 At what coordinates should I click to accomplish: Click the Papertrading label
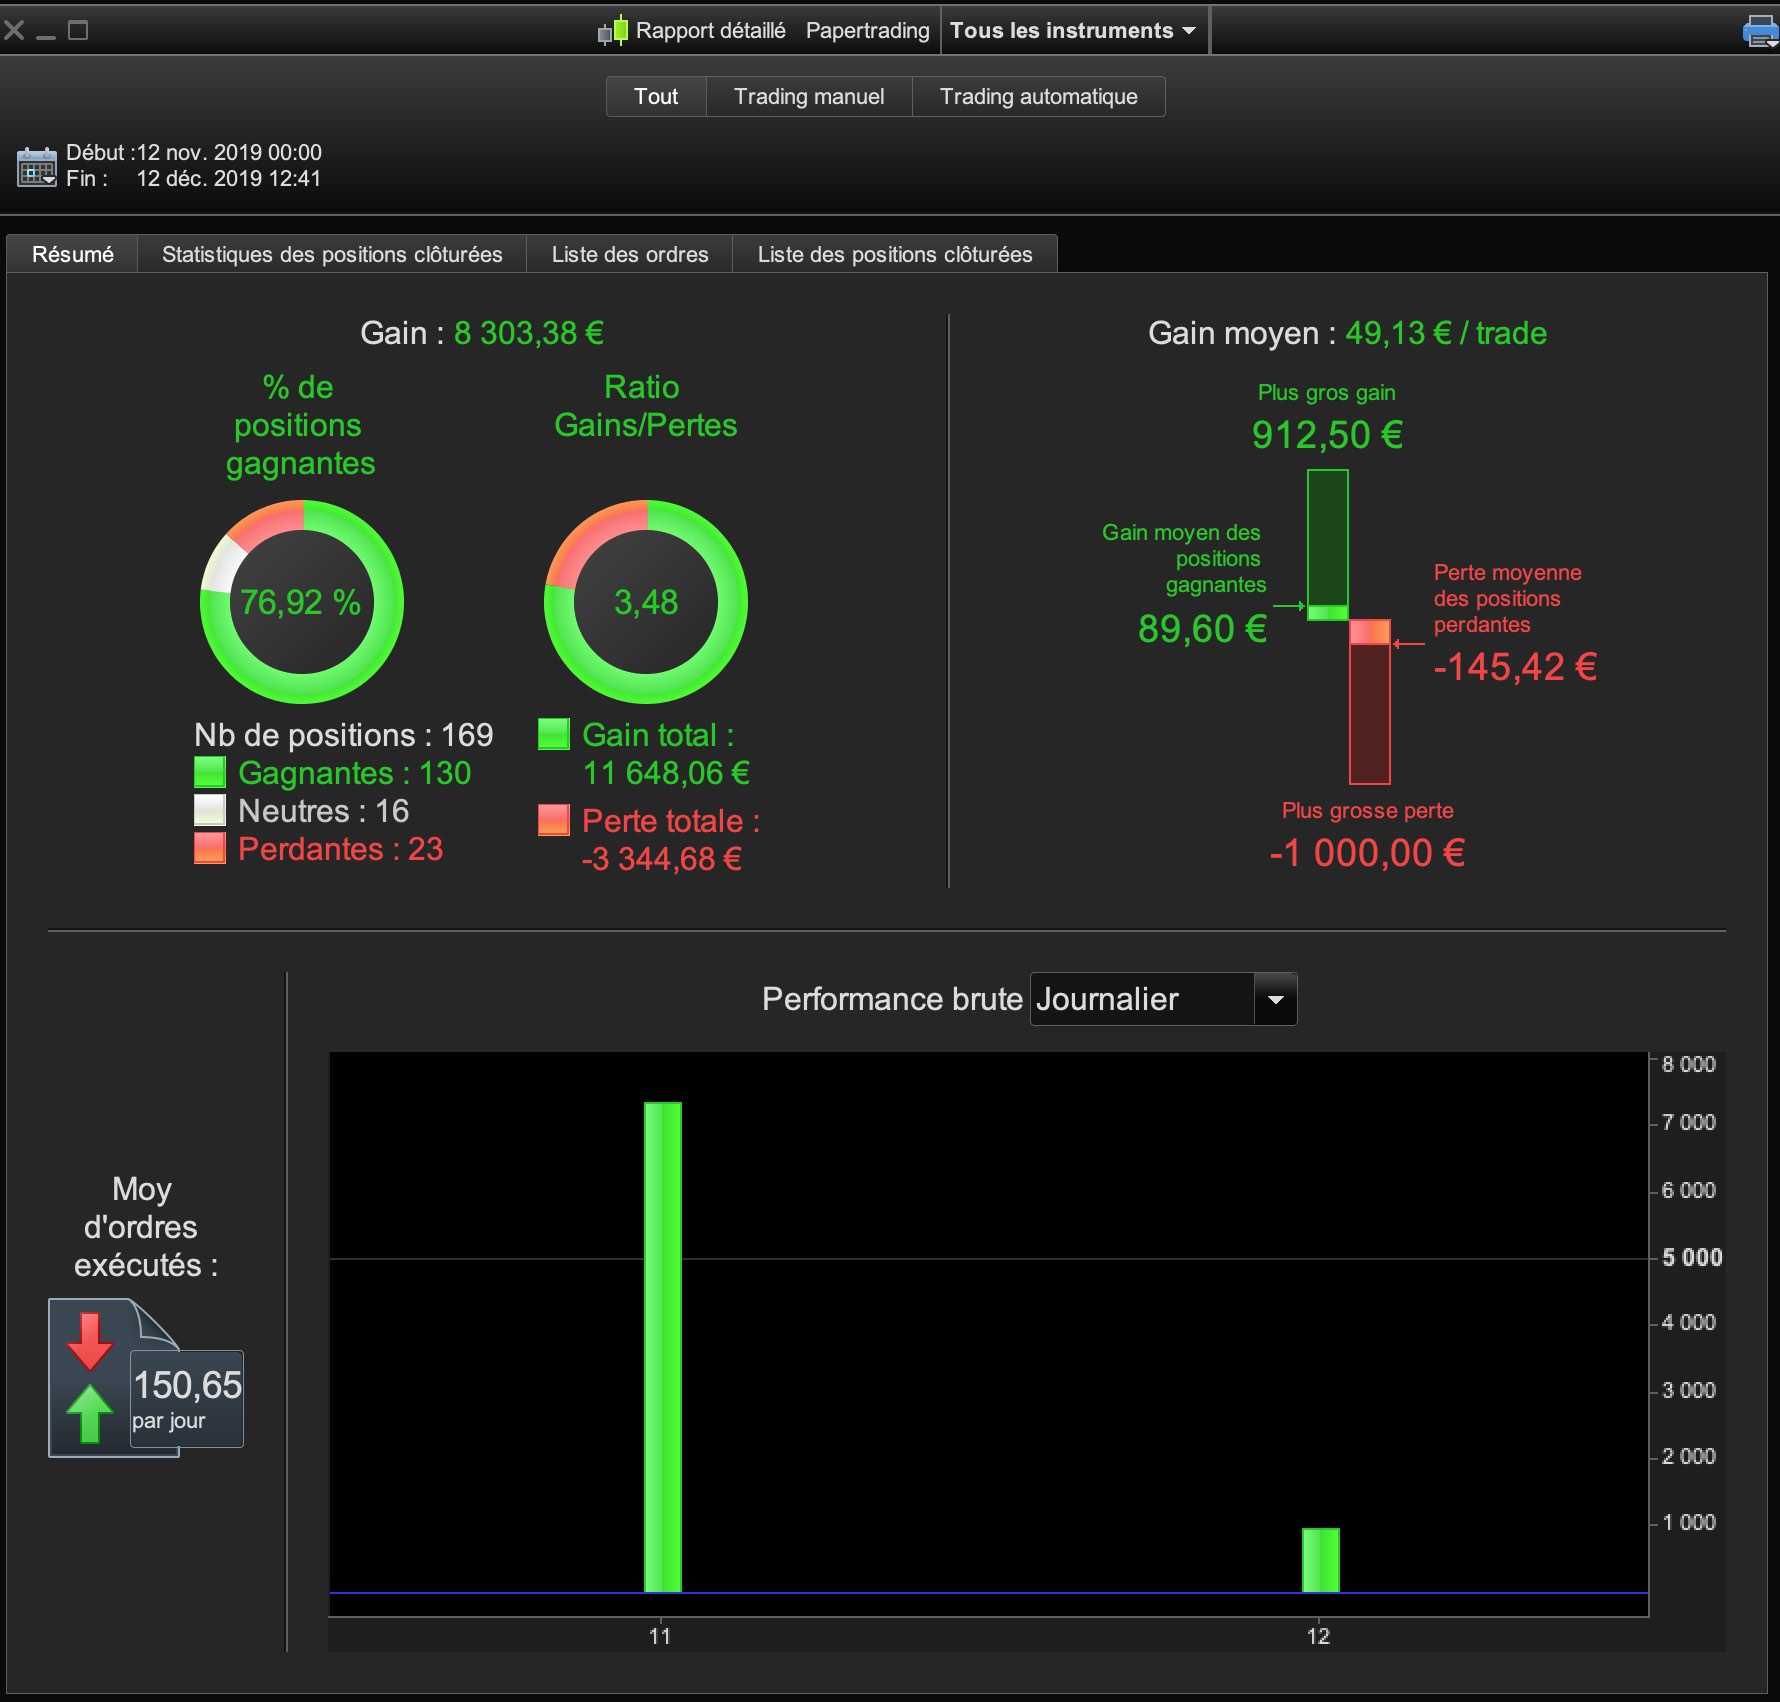[867, 31]
